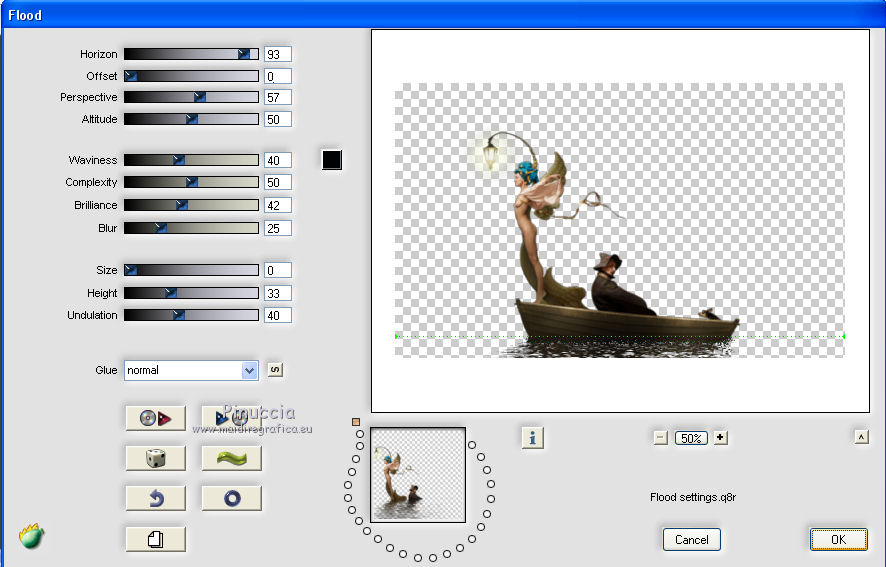This screenshot has width=886, height=567.
Task: Click the Offset value field
Action: click(278, 76)
